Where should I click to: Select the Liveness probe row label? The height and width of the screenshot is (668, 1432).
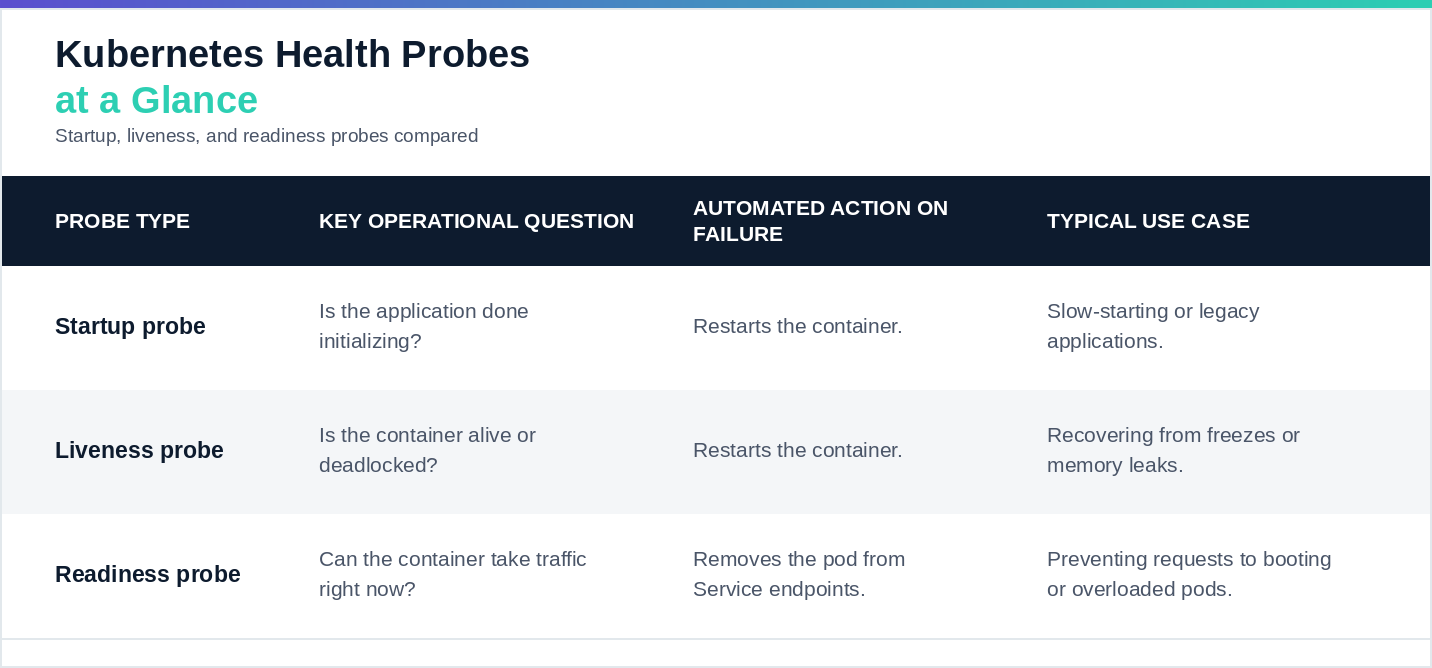coord(139,450)
